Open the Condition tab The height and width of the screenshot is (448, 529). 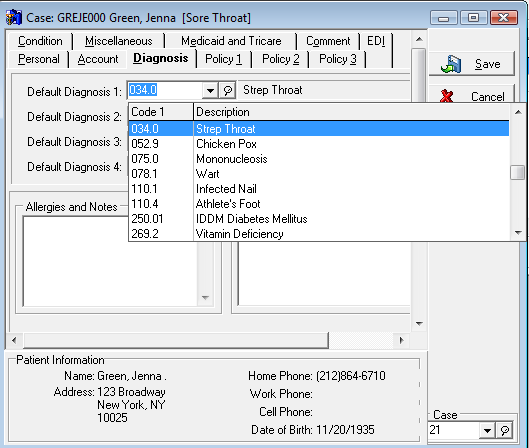pos(40,41)
